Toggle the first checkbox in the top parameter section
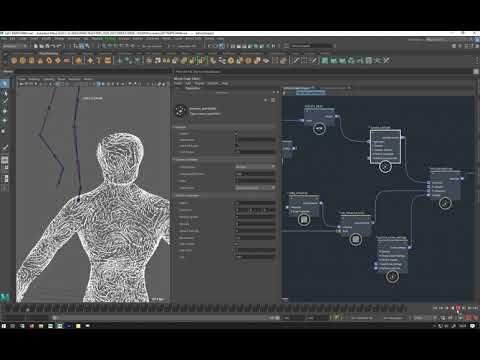This screenshot has width=480, height=360. point(236,133)
